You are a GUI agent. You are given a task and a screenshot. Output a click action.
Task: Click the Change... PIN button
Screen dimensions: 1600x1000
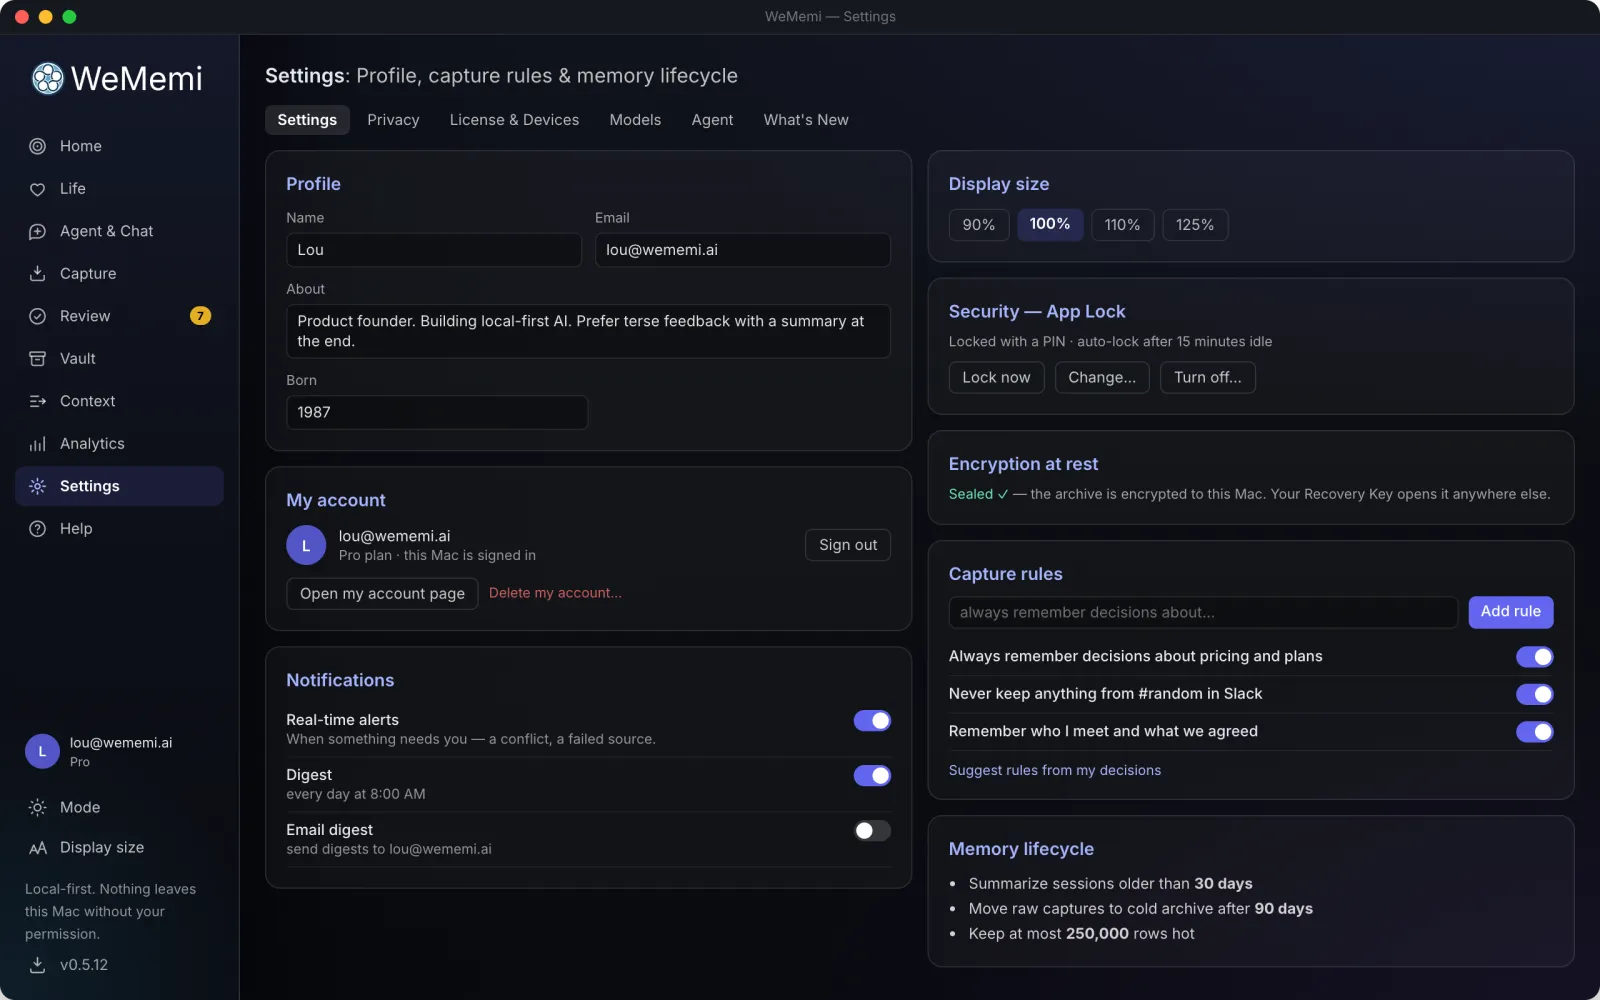tap(1102, 378)
